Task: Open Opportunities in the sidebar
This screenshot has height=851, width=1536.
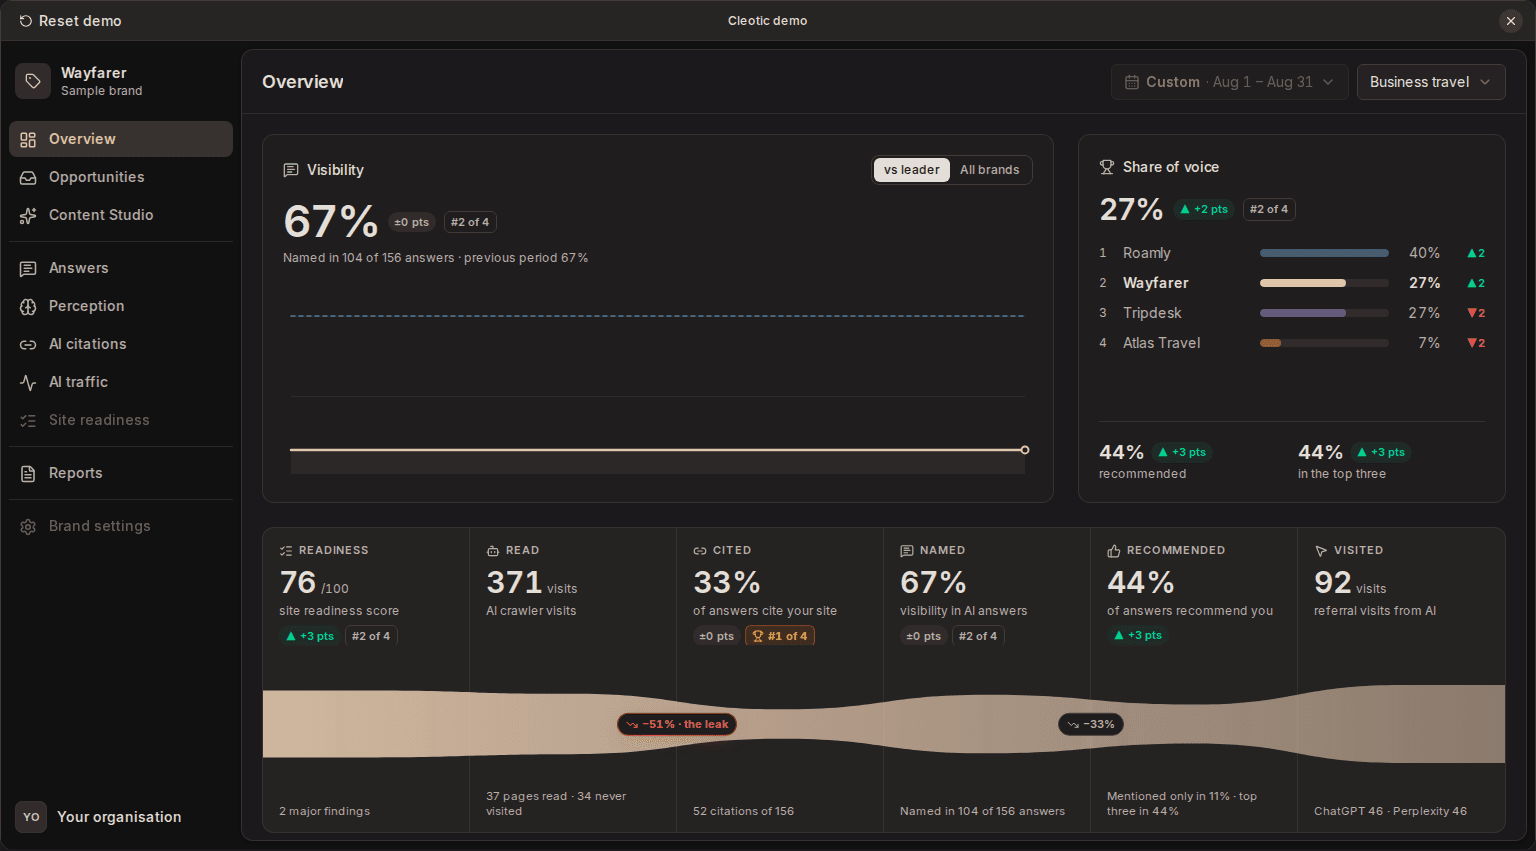Action: (121, 177)
